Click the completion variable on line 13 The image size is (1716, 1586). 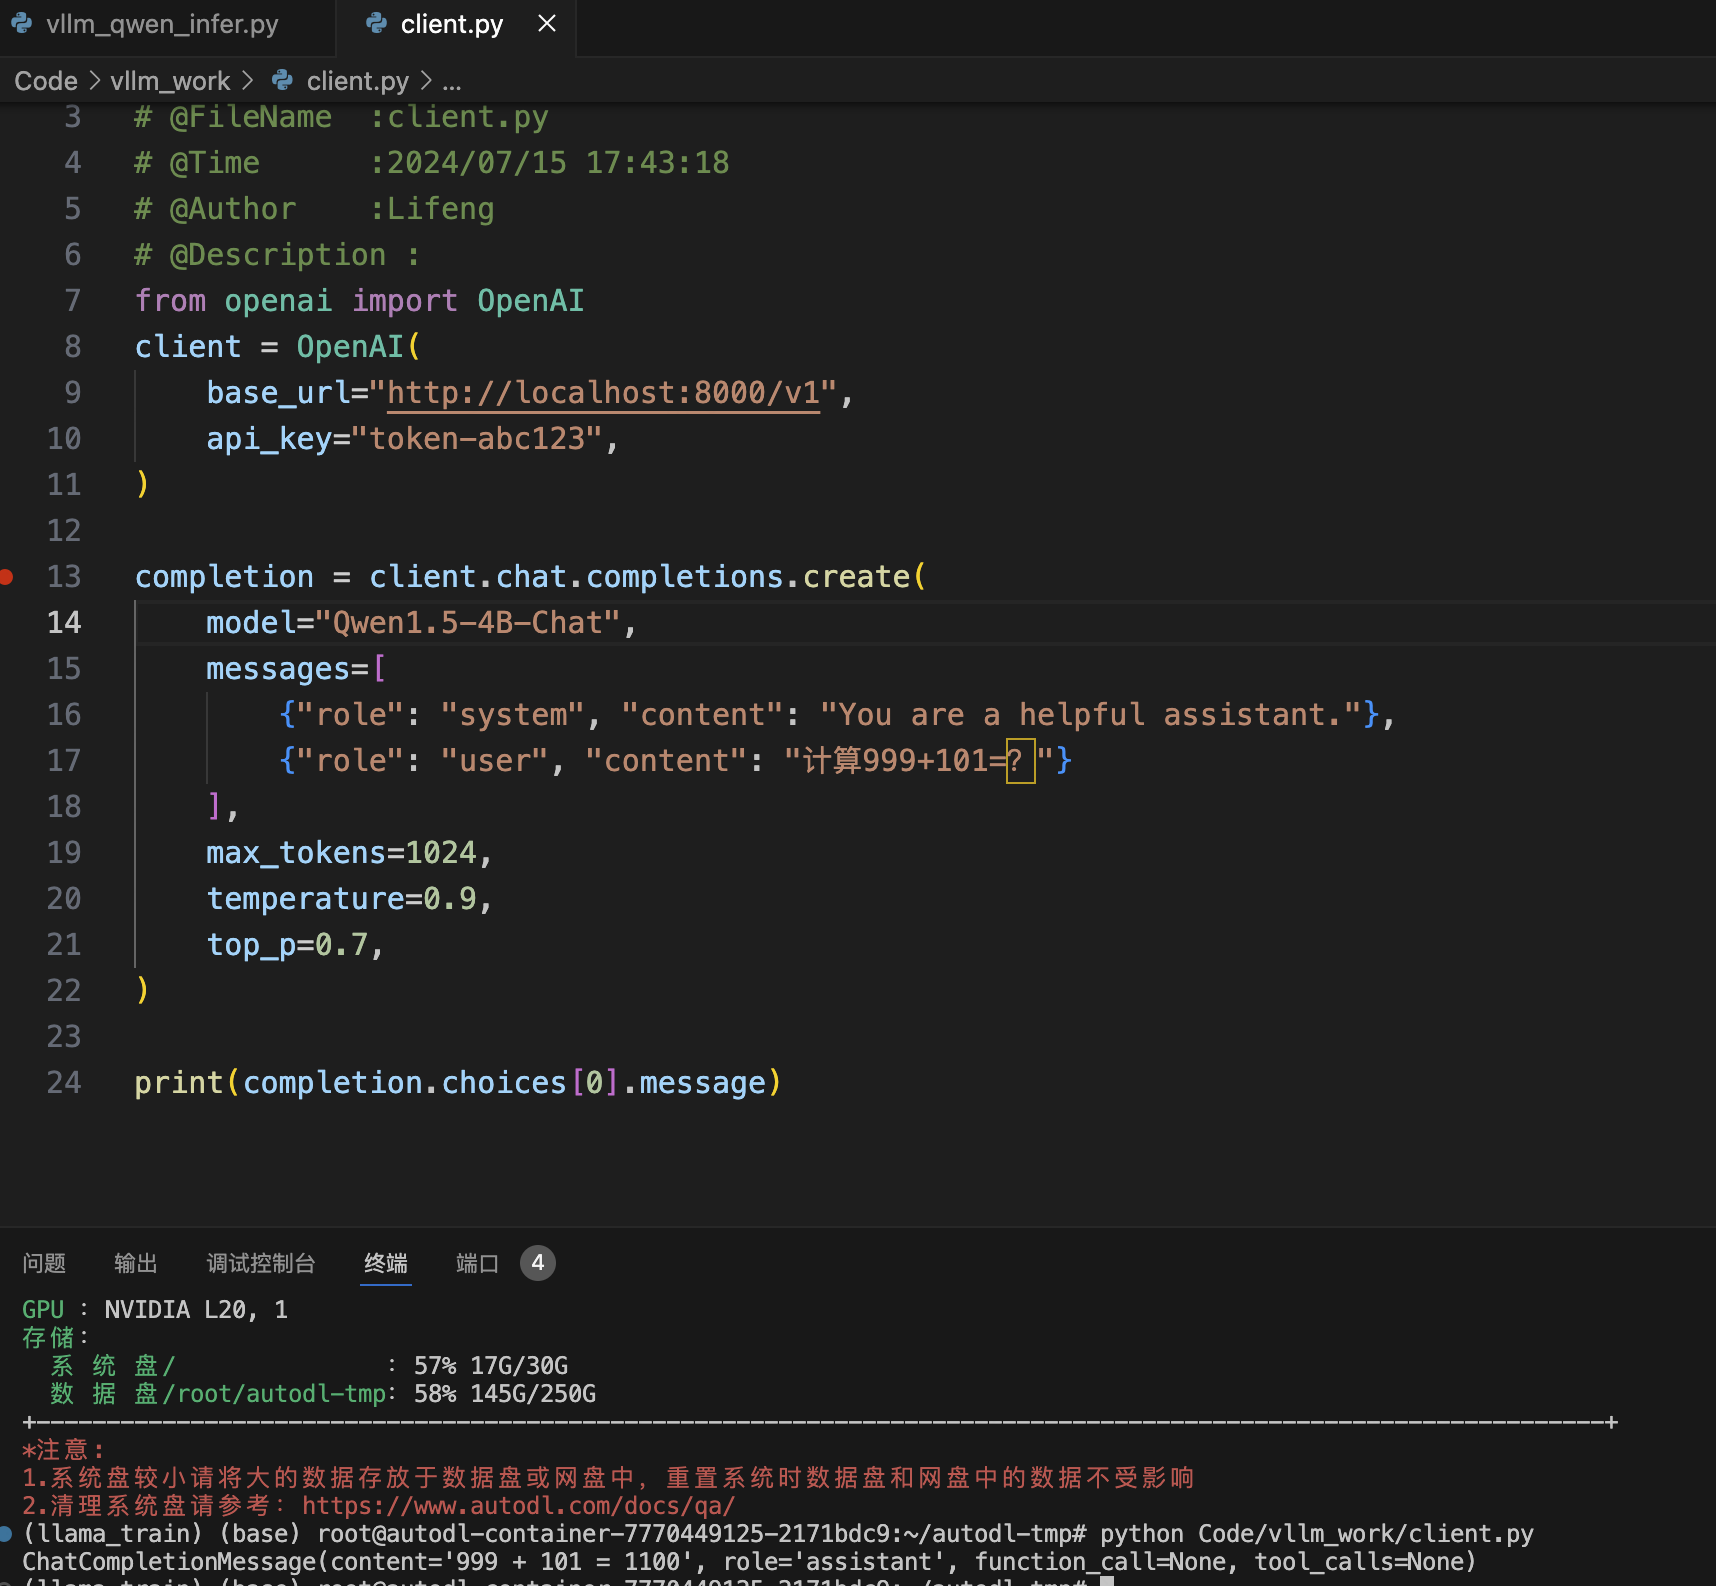click(x=224, y=577)
